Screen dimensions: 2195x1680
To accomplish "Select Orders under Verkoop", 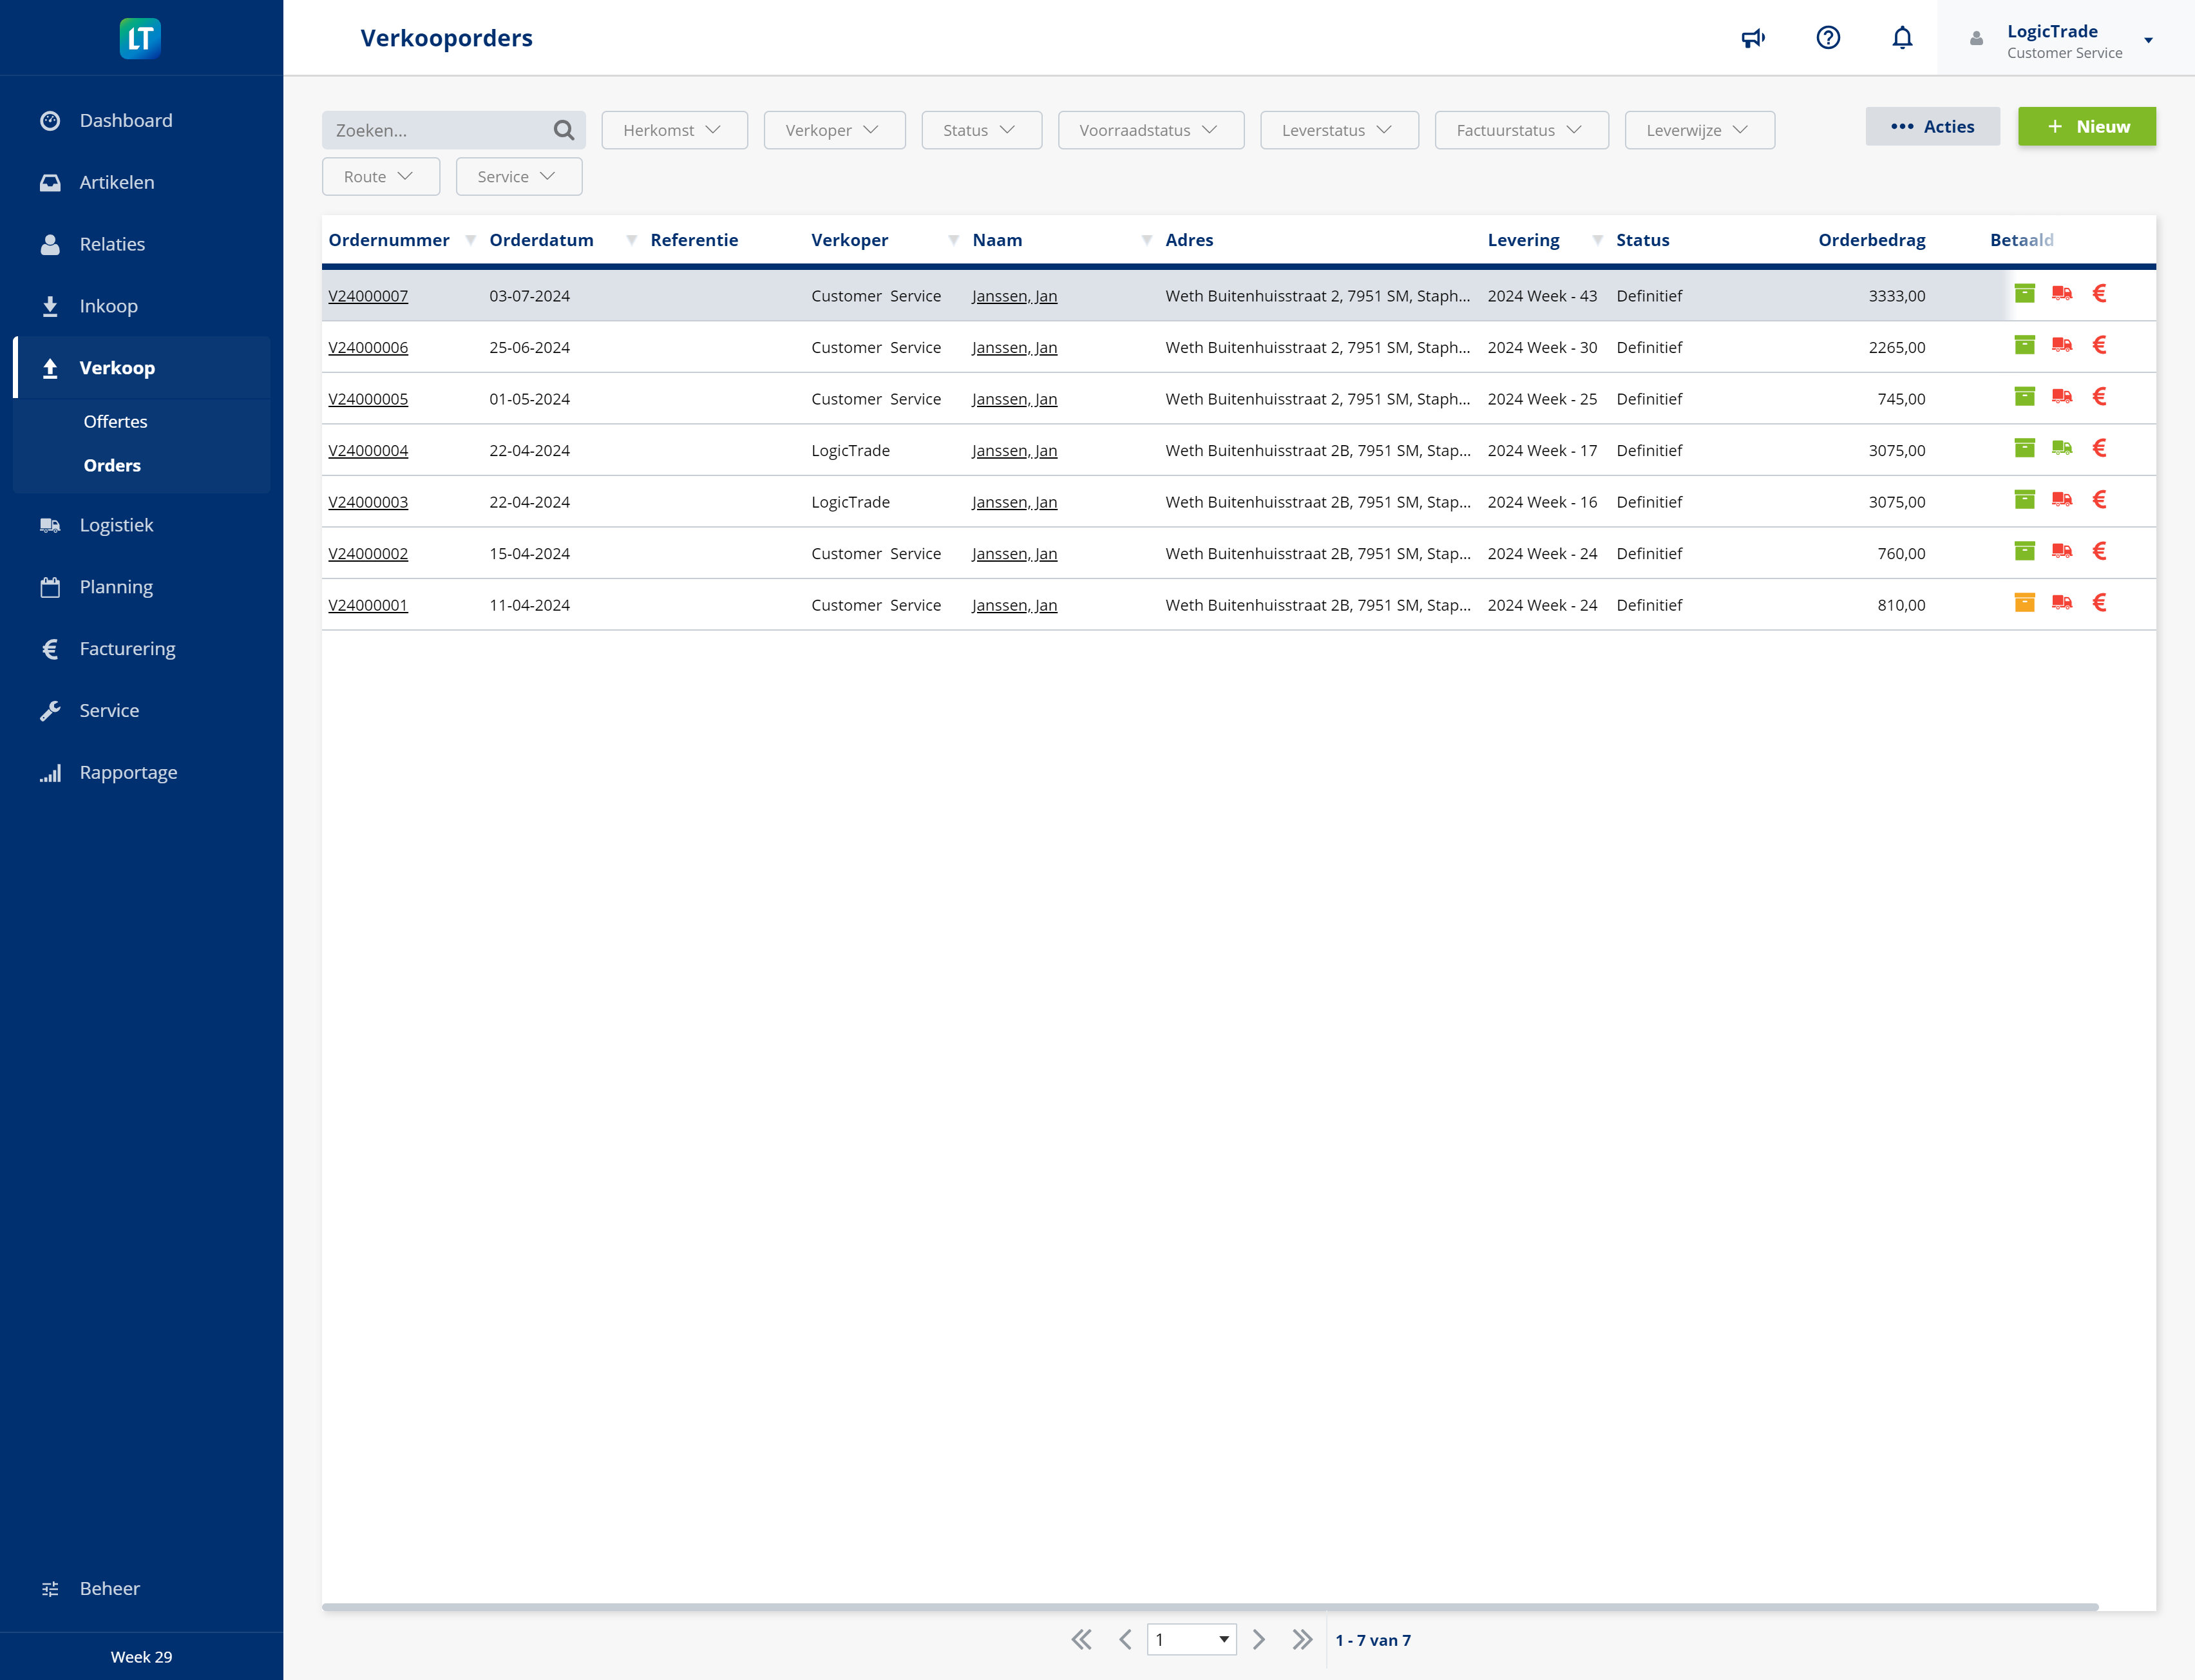I will pyautogui.click(x=112, y=465).
